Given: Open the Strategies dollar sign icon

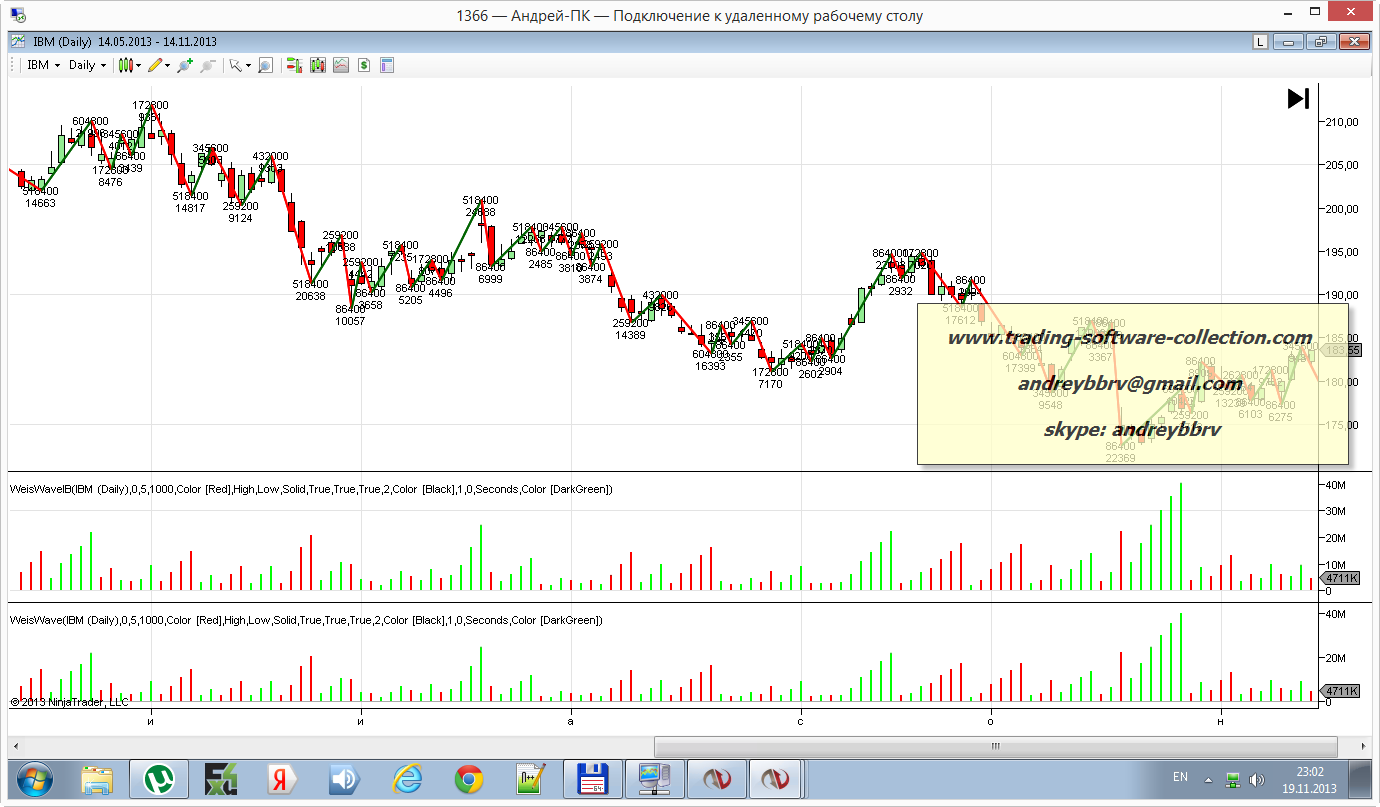Looking at the screenshot, I should point(364,65).
